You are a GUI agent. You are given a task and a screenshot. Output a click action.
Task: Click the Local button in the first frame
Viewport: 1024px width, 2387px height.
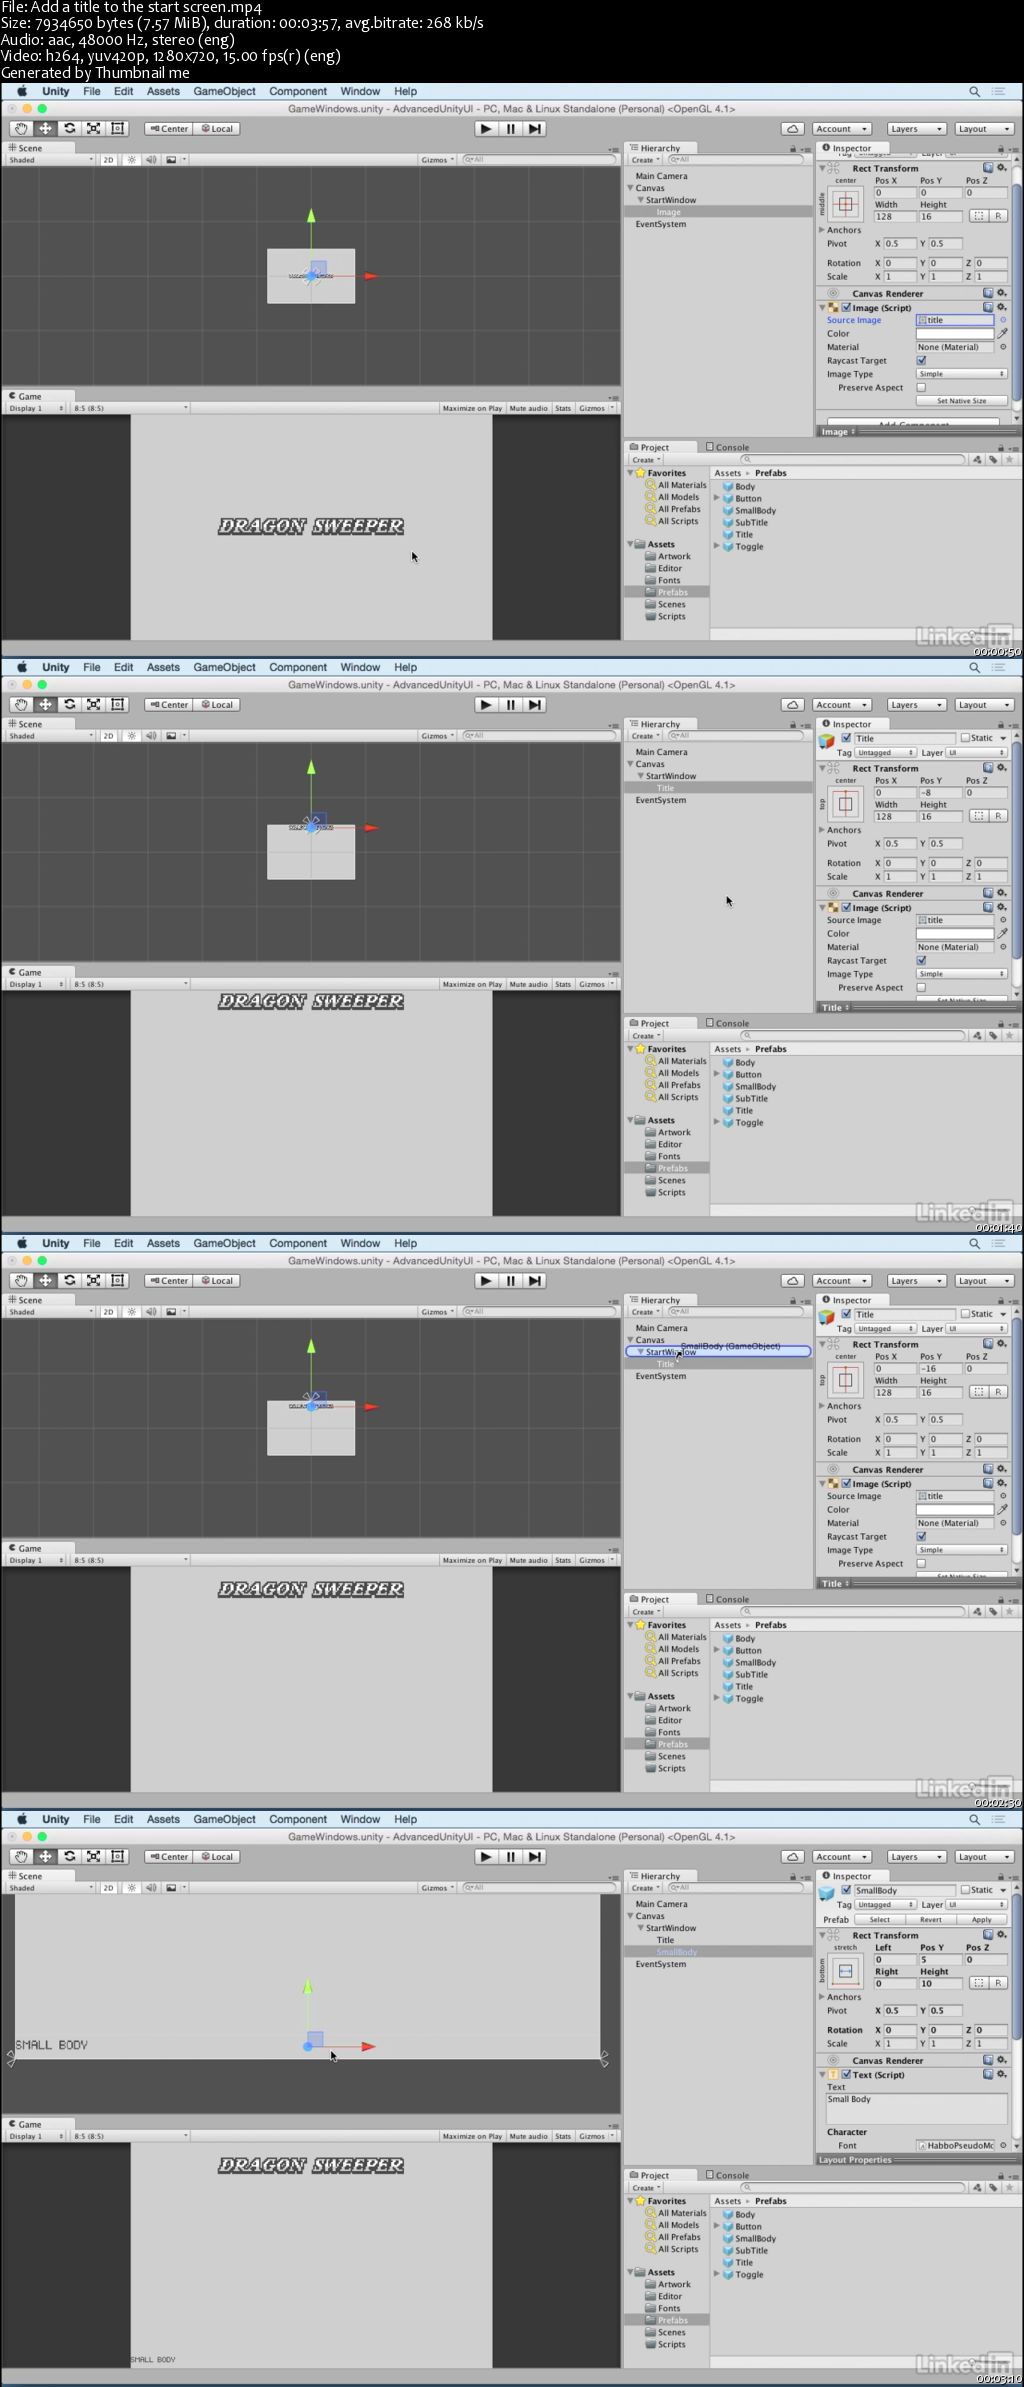coord(217,128)
